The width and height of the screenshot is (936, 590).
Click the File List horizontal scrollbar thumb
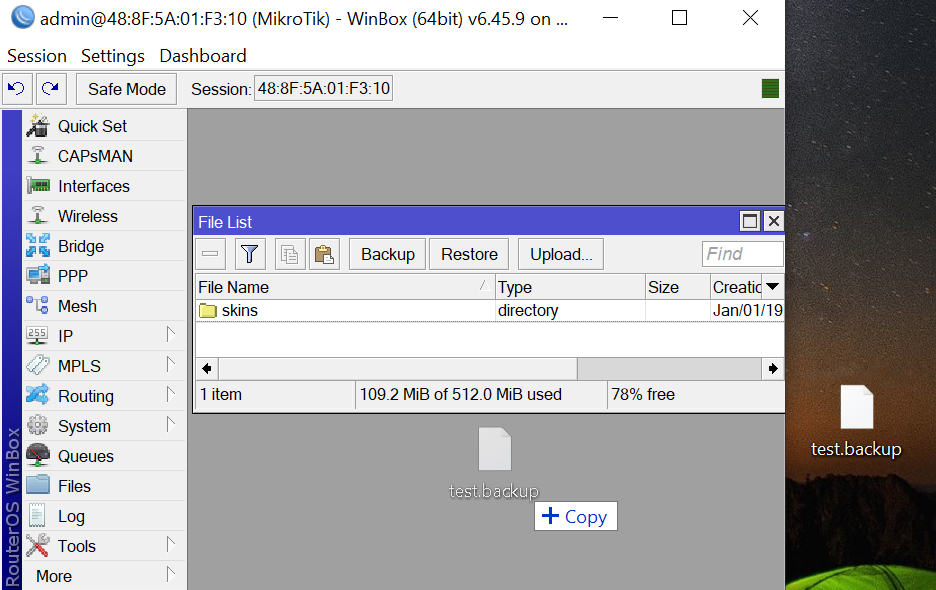(398, 368)
